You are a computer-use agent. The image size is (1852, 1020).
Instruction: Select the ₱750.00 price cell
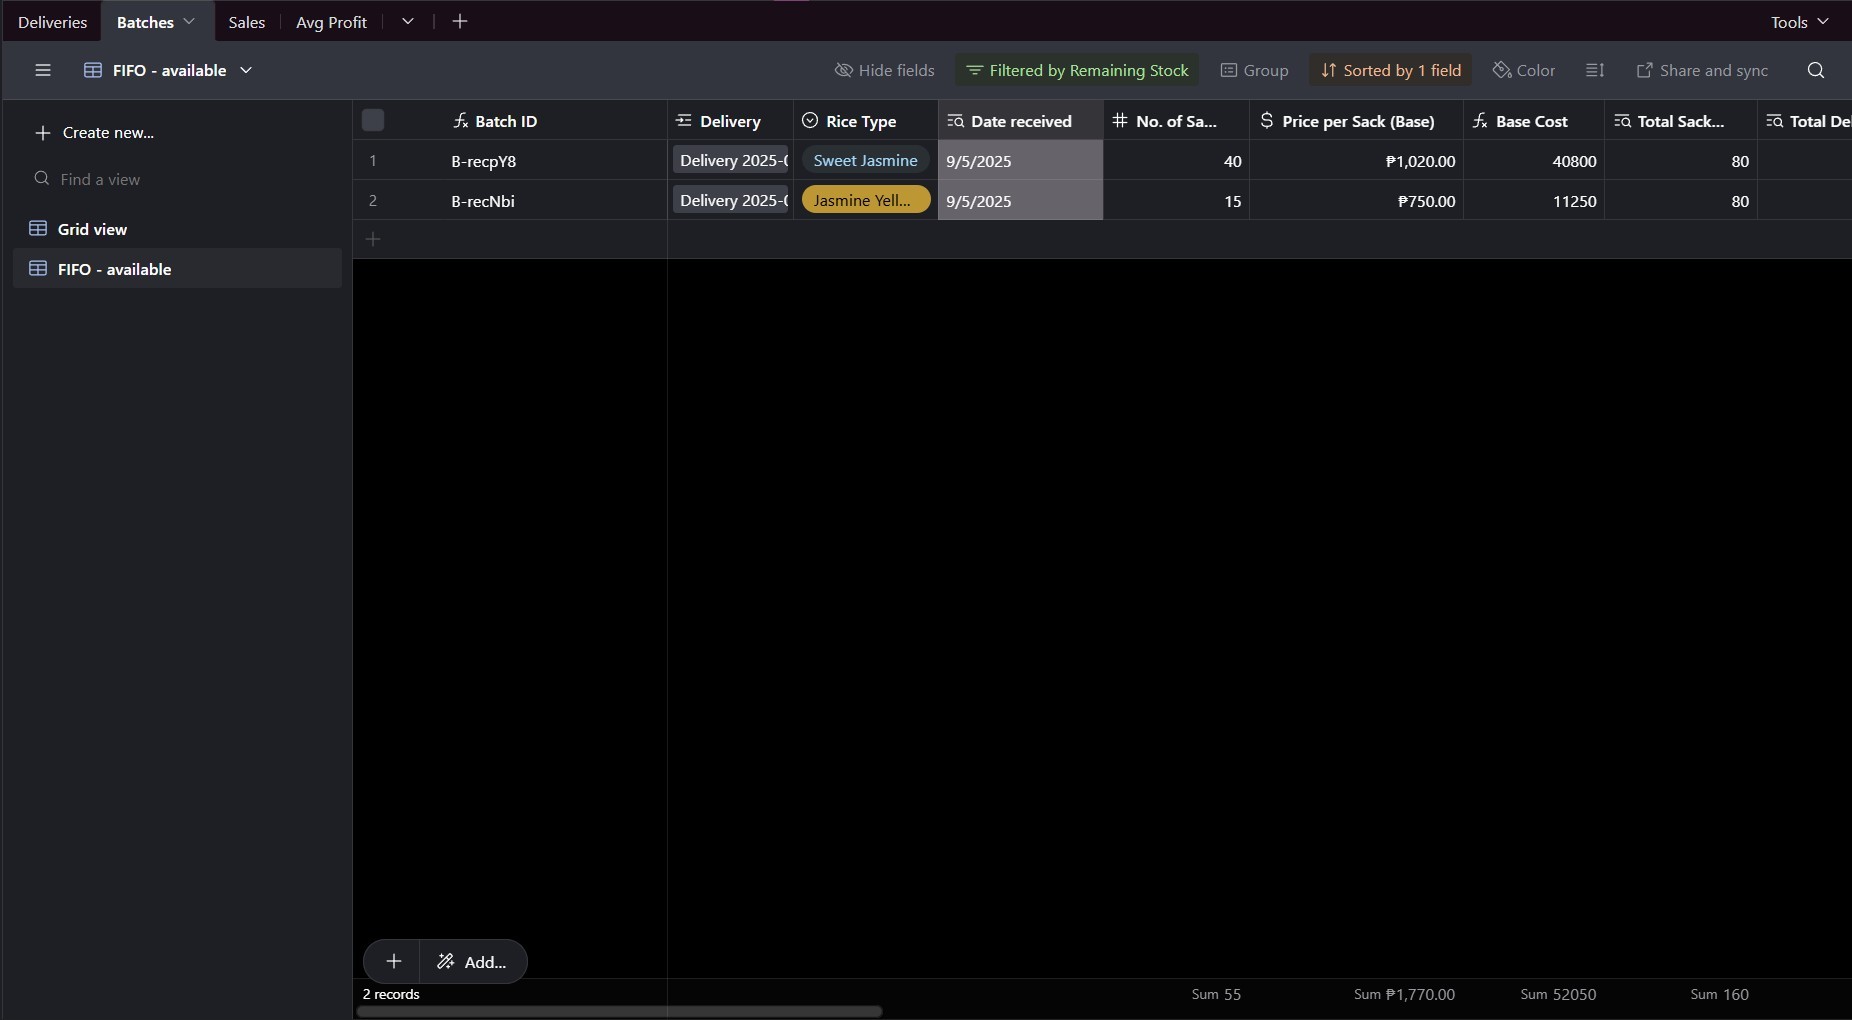tap(1356, 200)
